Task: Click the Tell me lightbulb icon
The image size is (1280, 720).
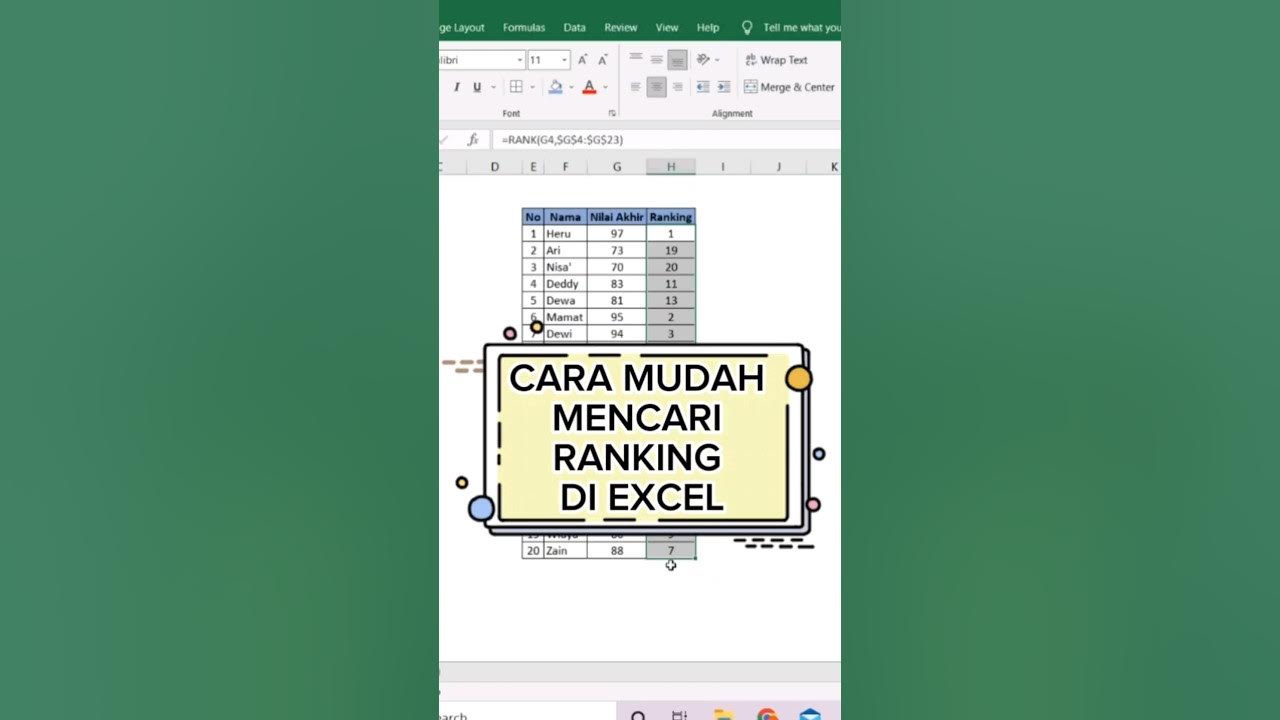Action: coord(747,28)
